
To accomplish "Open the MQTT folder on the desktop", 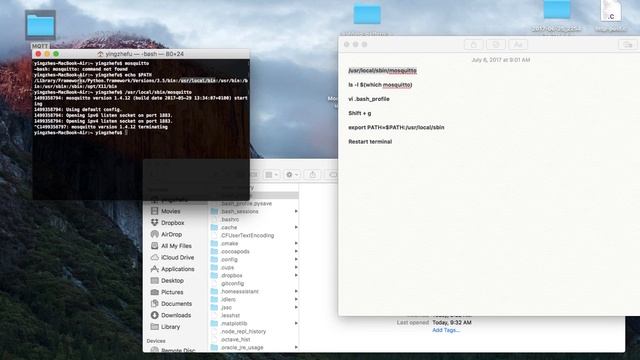I will (x=40, y=24).
